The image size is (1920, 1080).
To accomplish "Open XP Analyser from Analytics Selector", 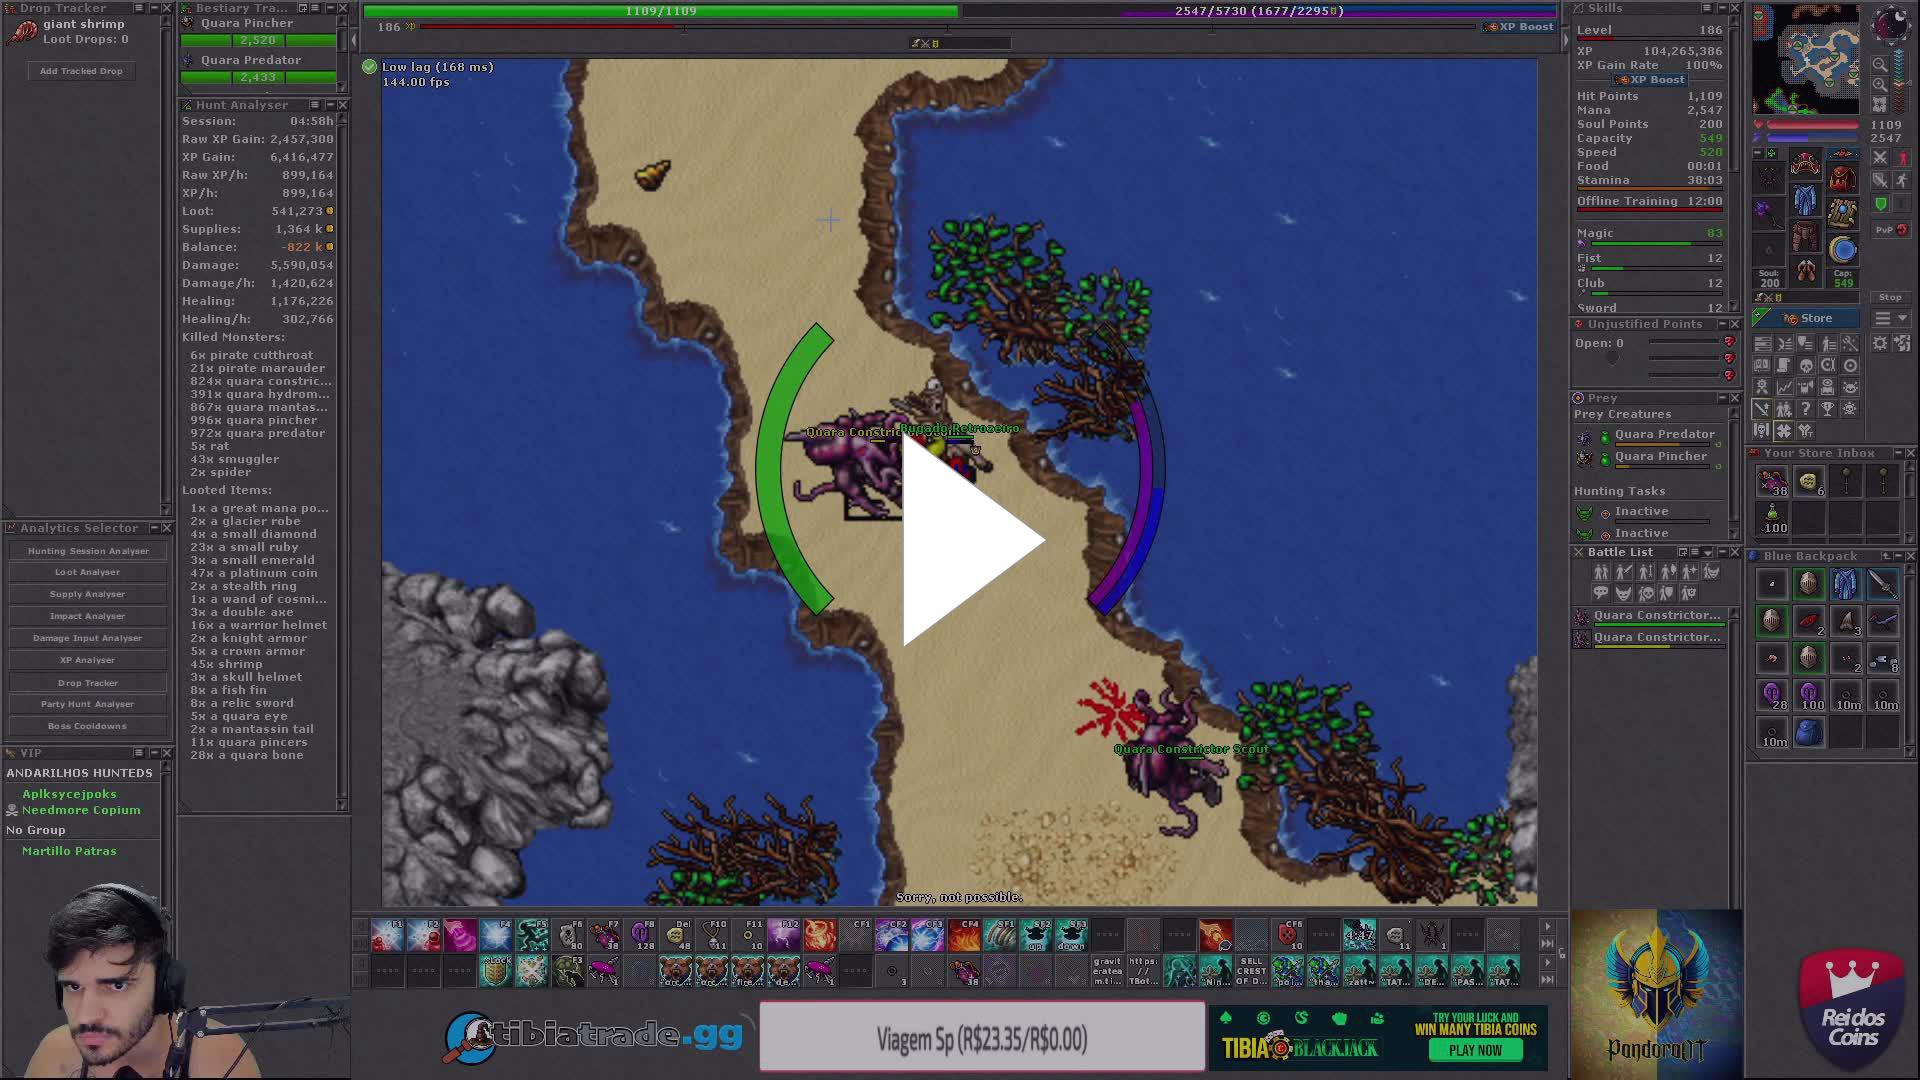I will pos(87,660).
